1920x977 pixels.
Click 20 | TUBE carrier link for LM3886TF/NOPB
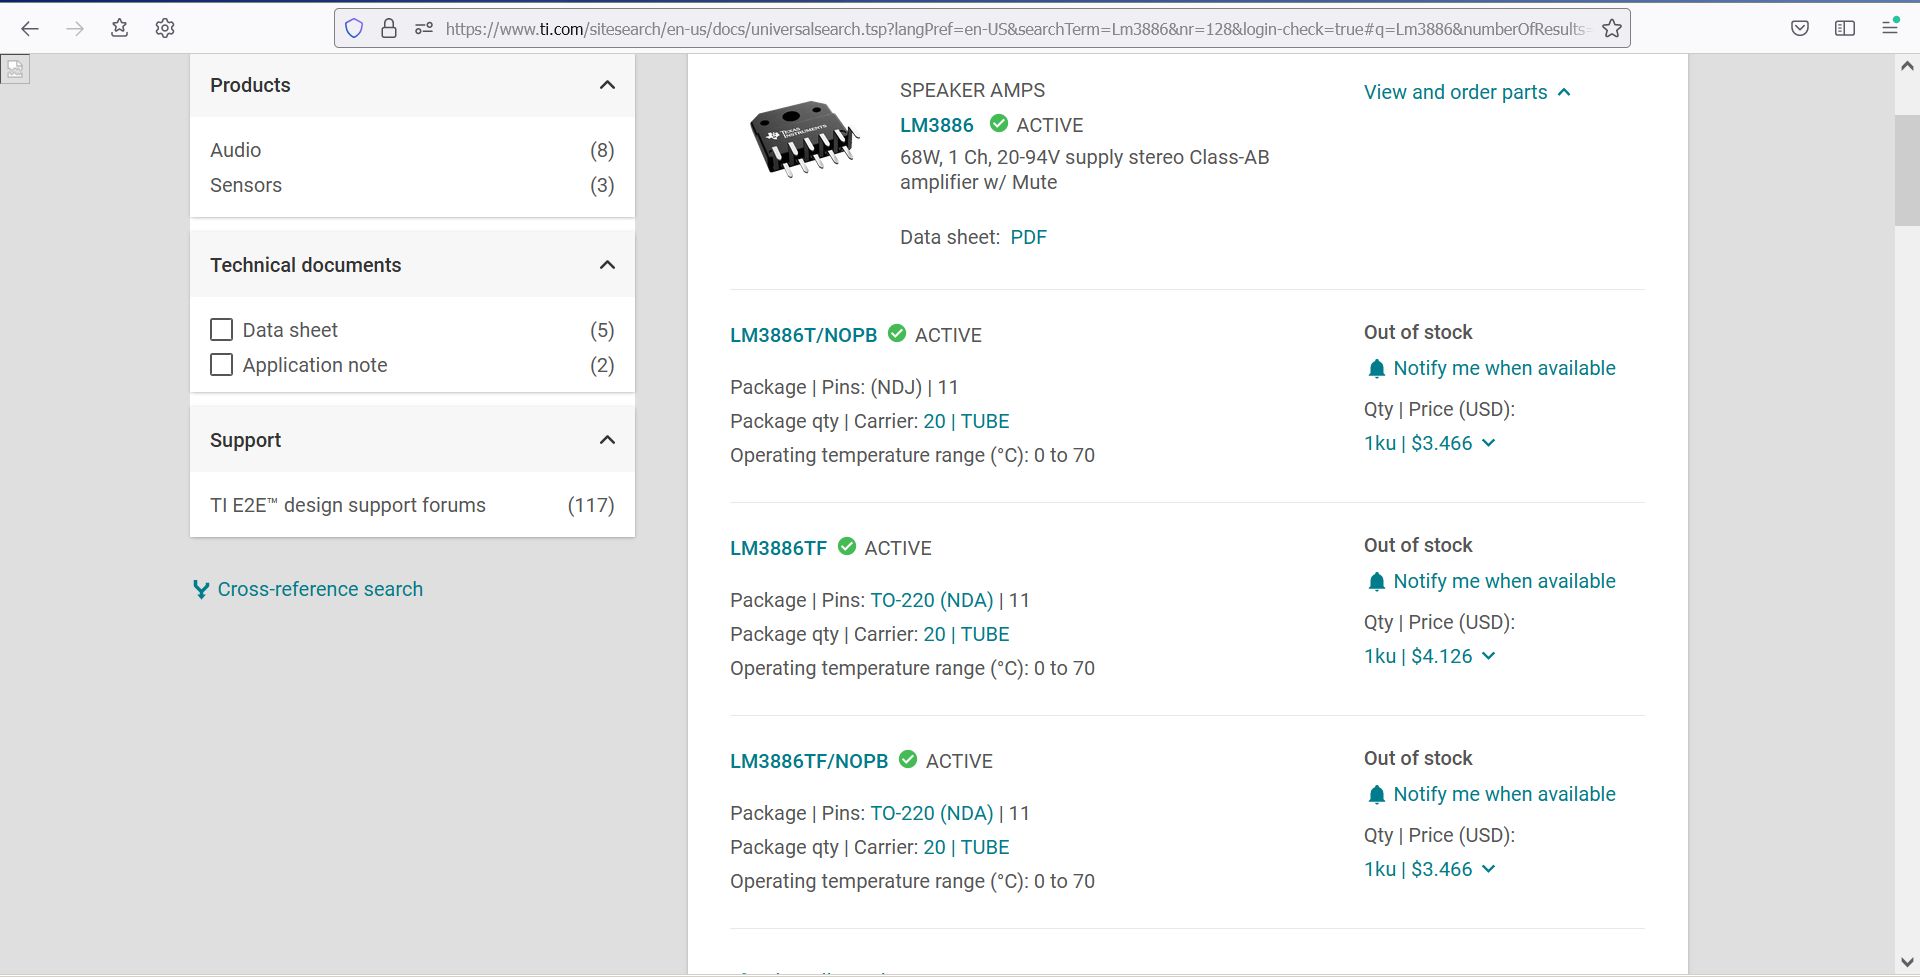(x=966, y=847)
